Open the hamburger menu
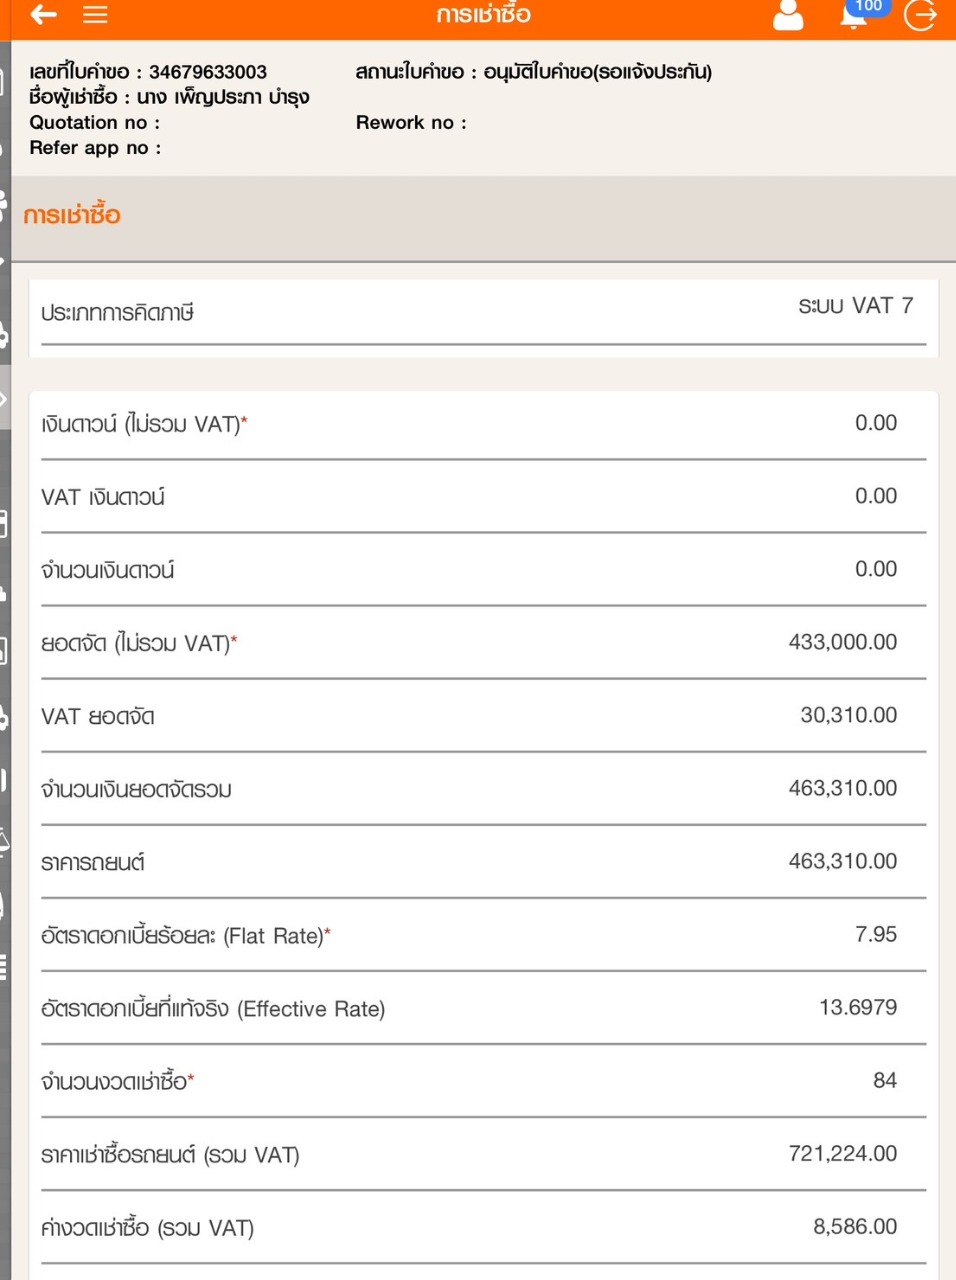Image resolution: width=956 pixels, height=1280 pixels. point(95,15)
